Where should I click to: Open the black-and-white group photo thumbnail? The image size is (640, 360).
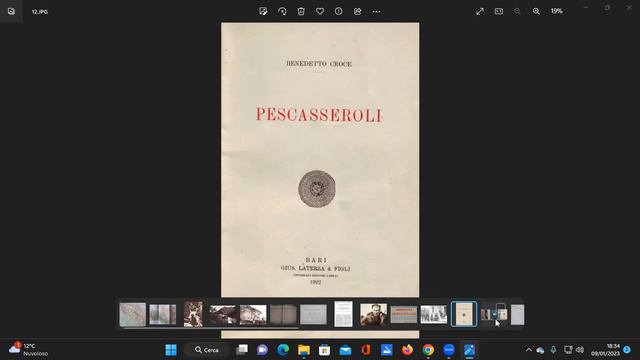[434, 315]
